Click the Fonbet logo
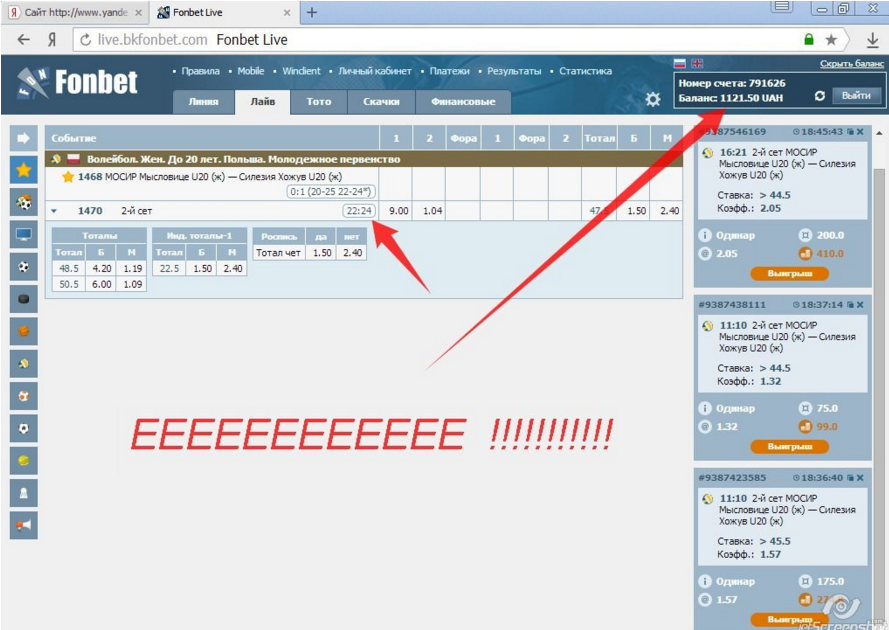The image size is (889, 630). click(x=77, y=82)
